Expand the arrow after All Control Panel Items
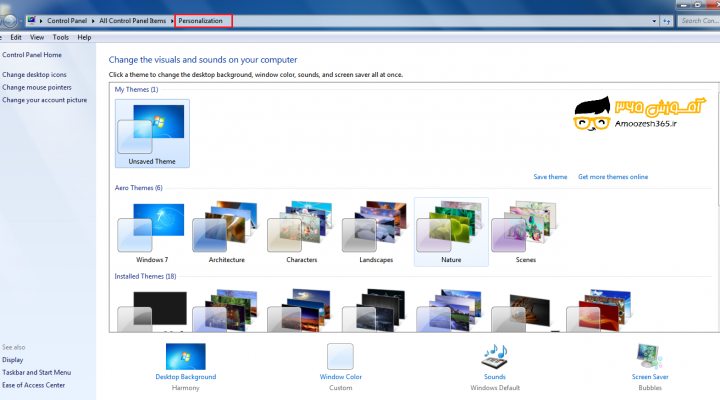The width and height of the screenshot is (720, 400). [x=172, y=21]
